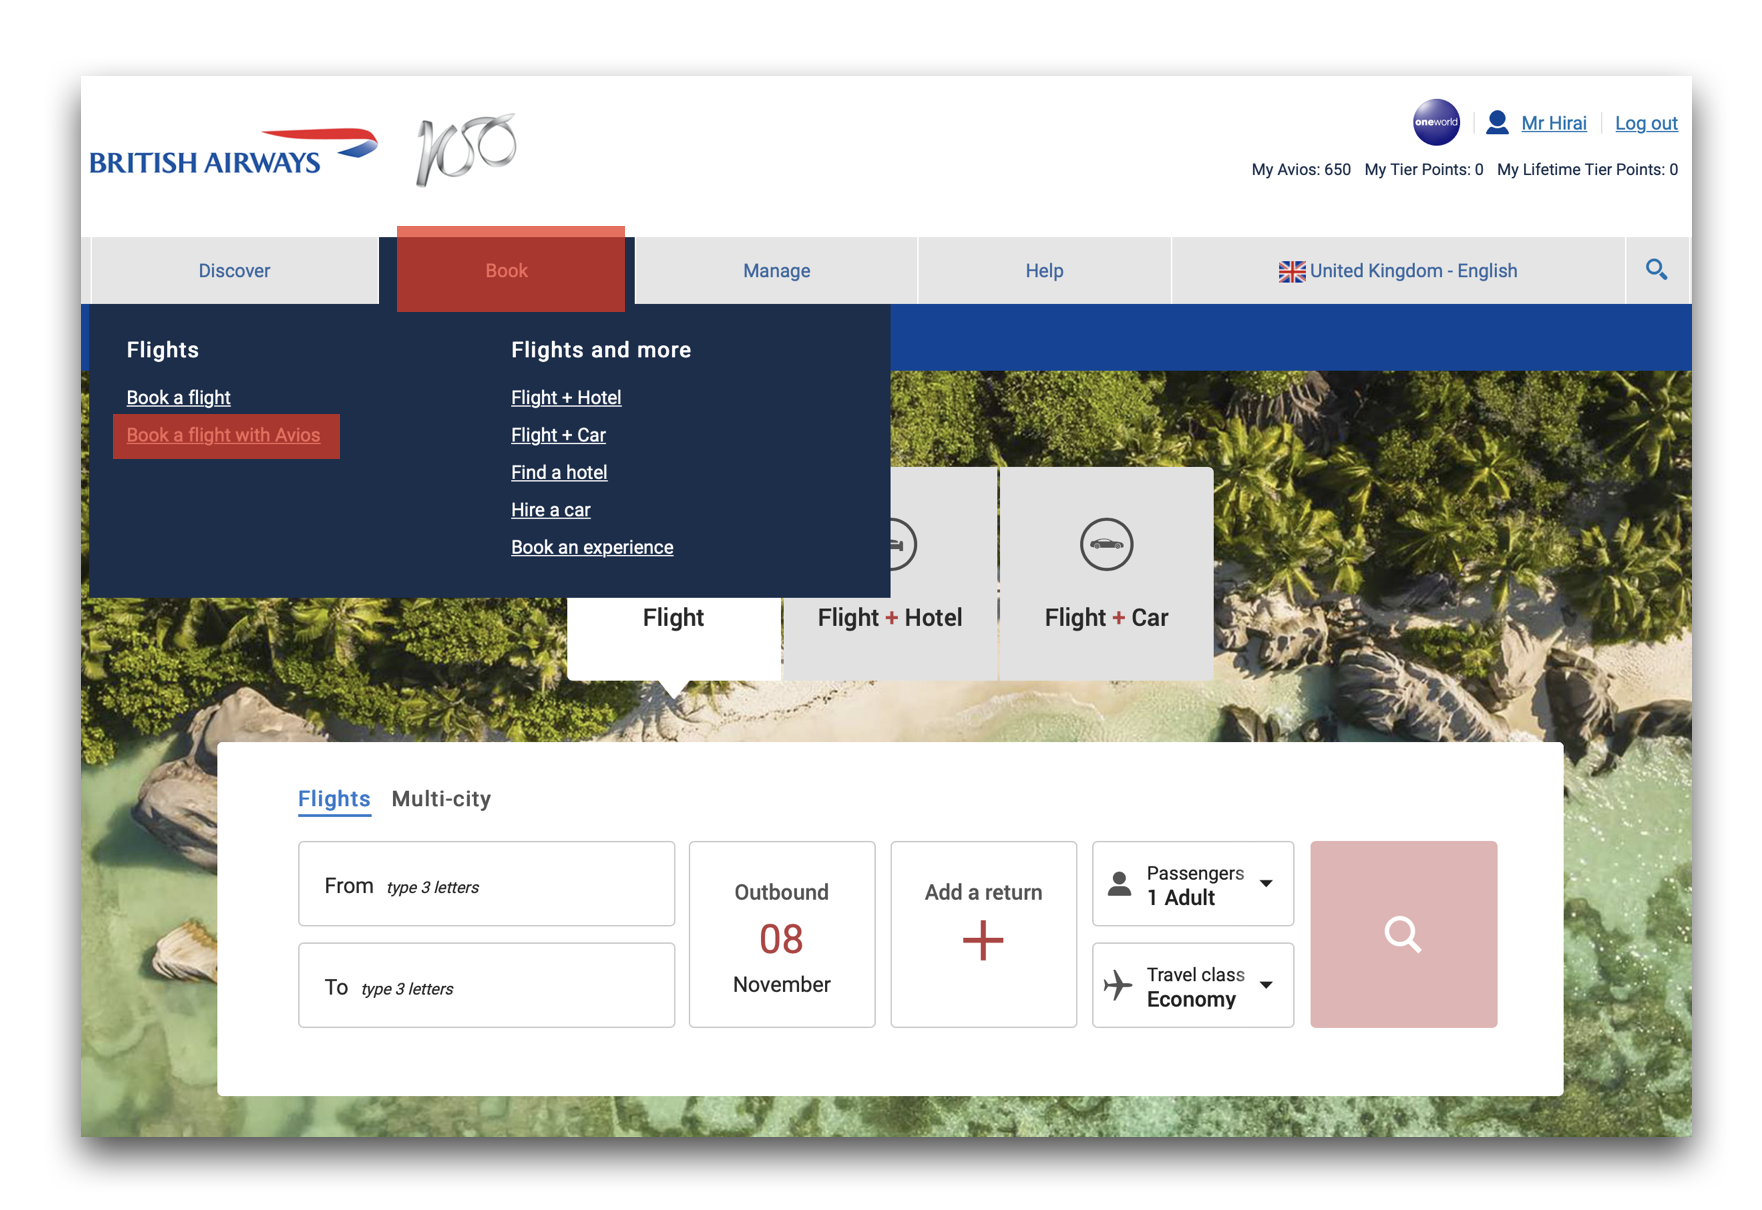Screen dimensions: 1762x1210
Task: Click the My Avios: 650 balance
Action: coord(1301,170)
